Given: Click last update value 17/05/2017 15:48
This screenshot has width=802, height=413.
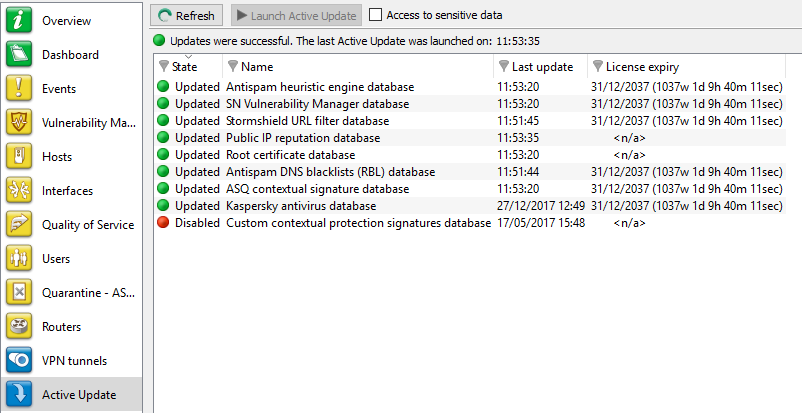Looking at the screenshot, I should pos(541,223).
